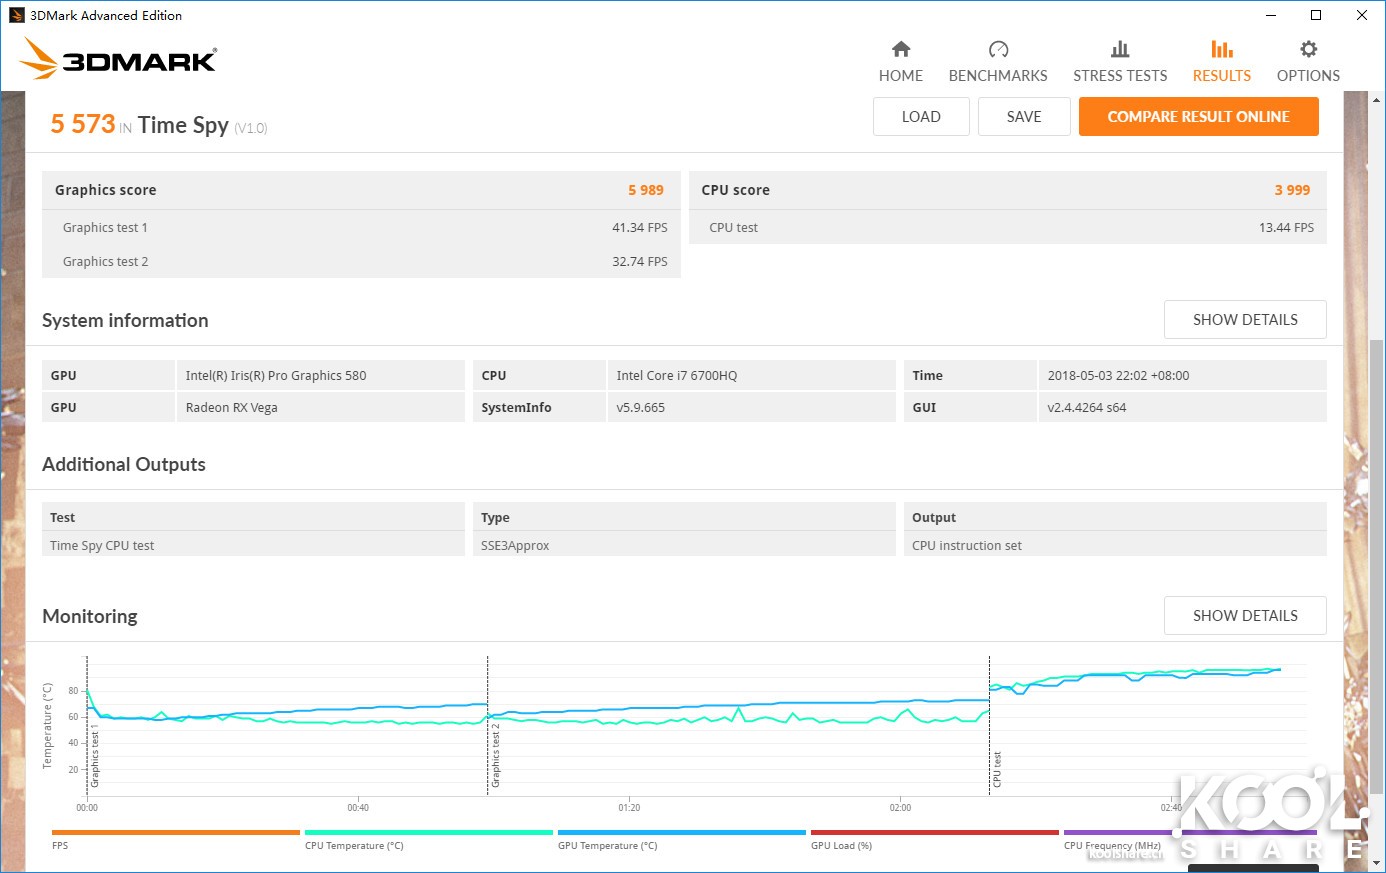Screen dimensions: 1386x873
Task: Open Stress Tests via the chart icon
Action: pos(1120,49)
